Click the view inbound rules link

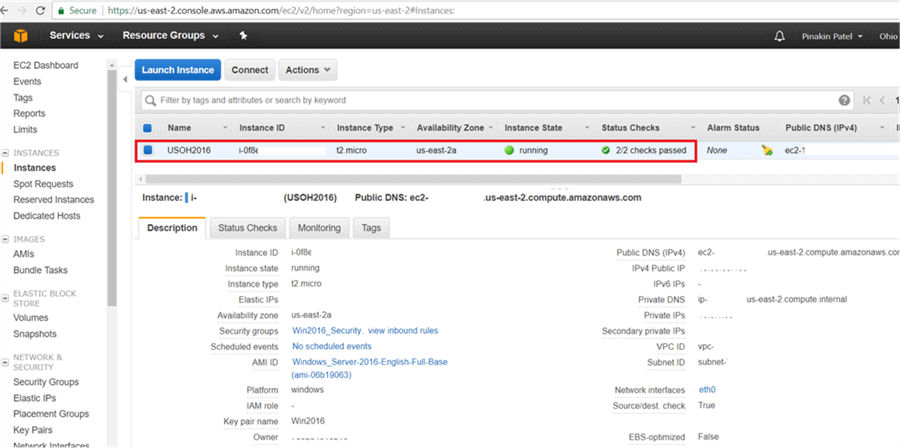coord(403,331)
